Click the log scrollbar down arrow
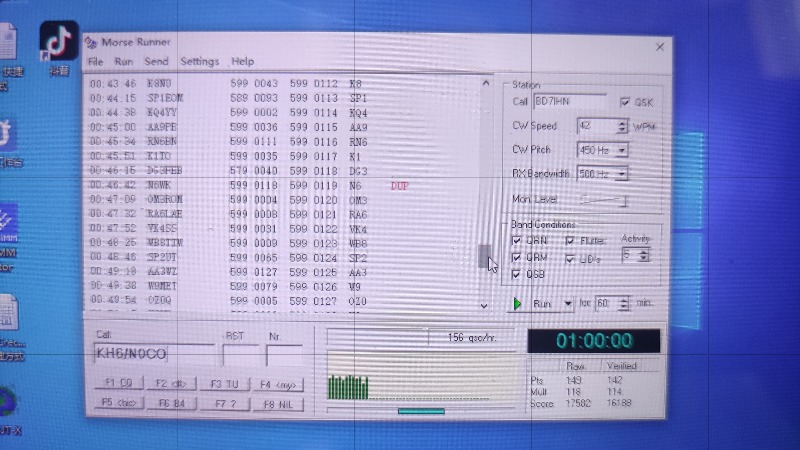This screenshot has height=450, width=800. click(484, 306)
